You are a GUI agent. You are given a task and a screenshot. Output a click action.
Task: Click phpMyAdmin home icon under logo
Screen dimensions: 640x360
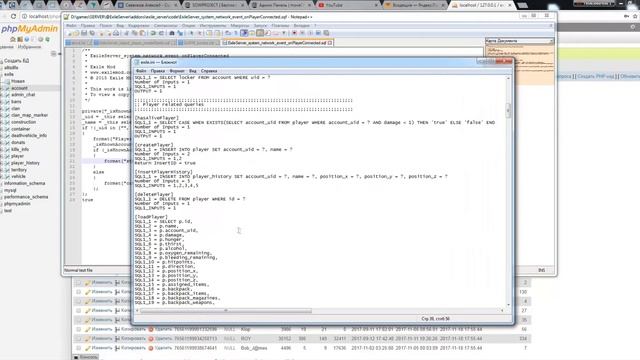pyautogui.click(x=13, y=39)
